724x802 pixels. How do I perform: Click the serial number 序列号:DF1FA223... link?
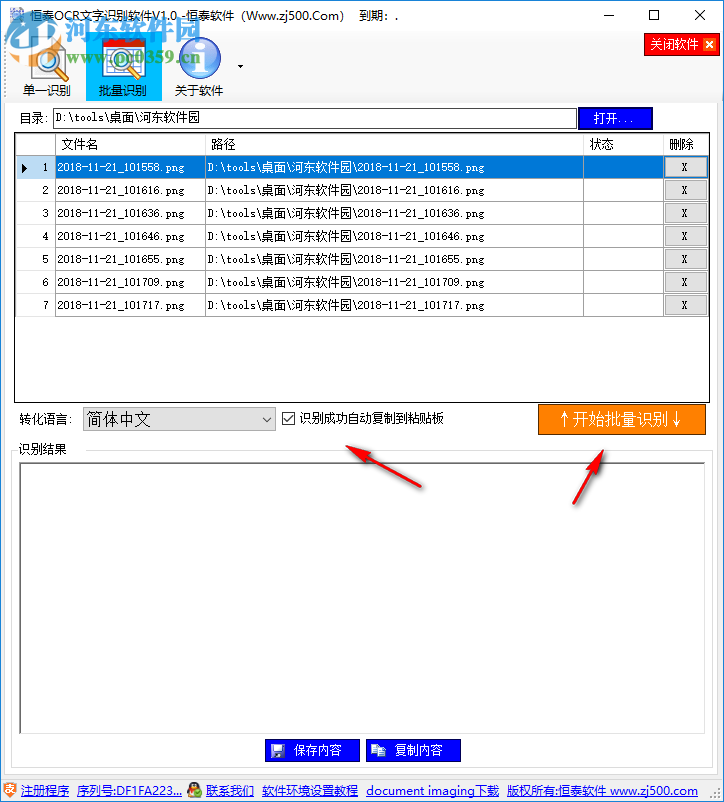[x=129, y=791]
